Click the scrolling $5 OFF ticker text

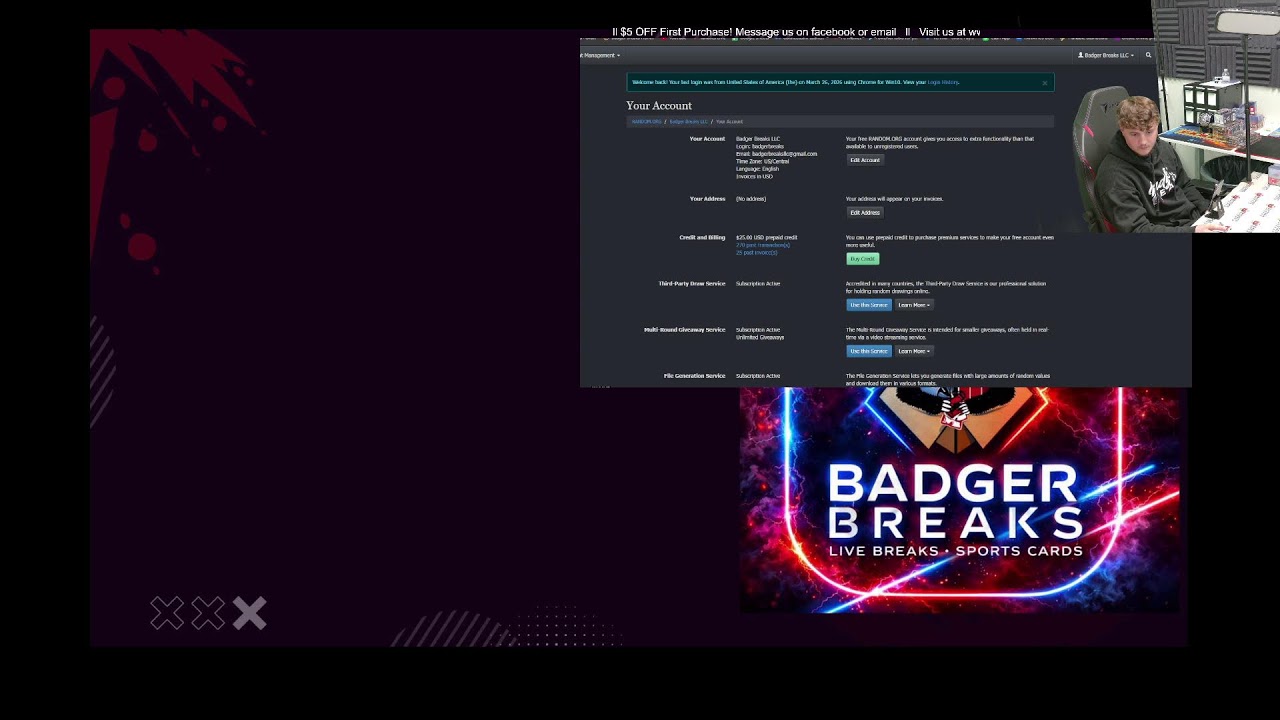[x=796, y=32]
